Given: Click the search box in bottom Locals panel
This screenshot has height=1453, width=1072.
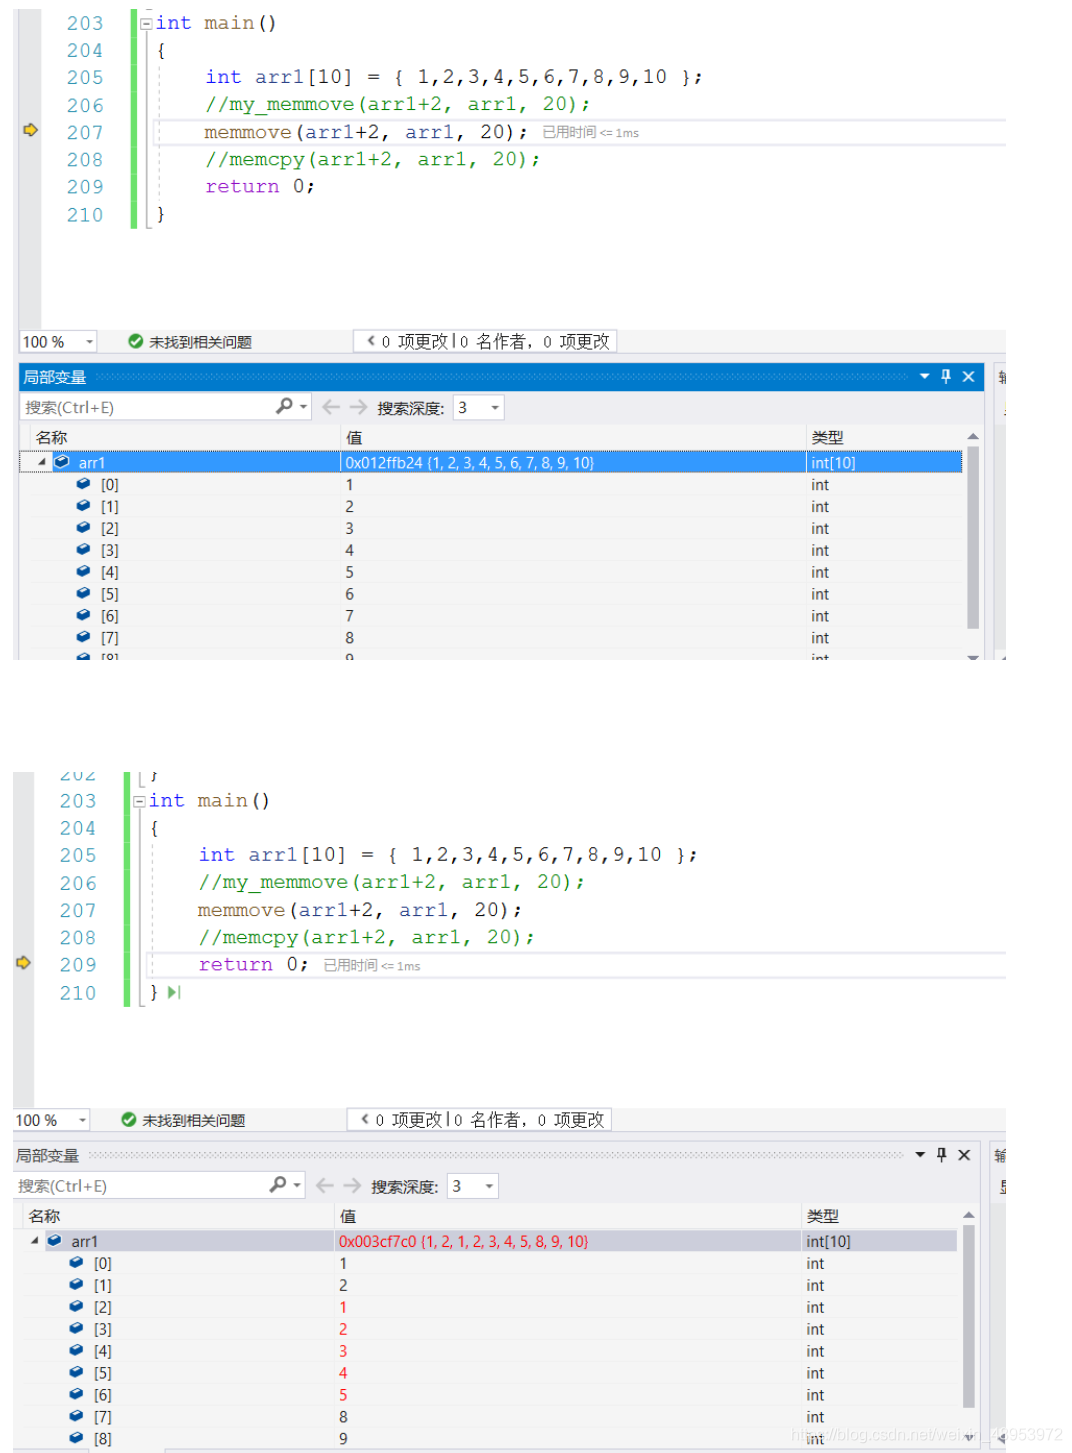Looking at the screenshot, I should (141, 1186).
